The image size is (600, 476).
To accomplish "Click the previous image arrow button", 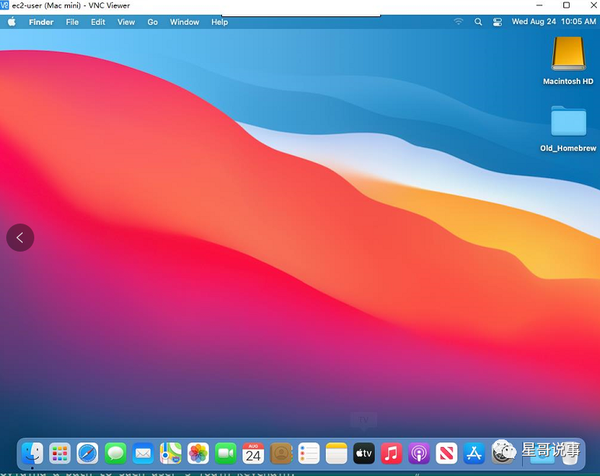I will 20,238.
